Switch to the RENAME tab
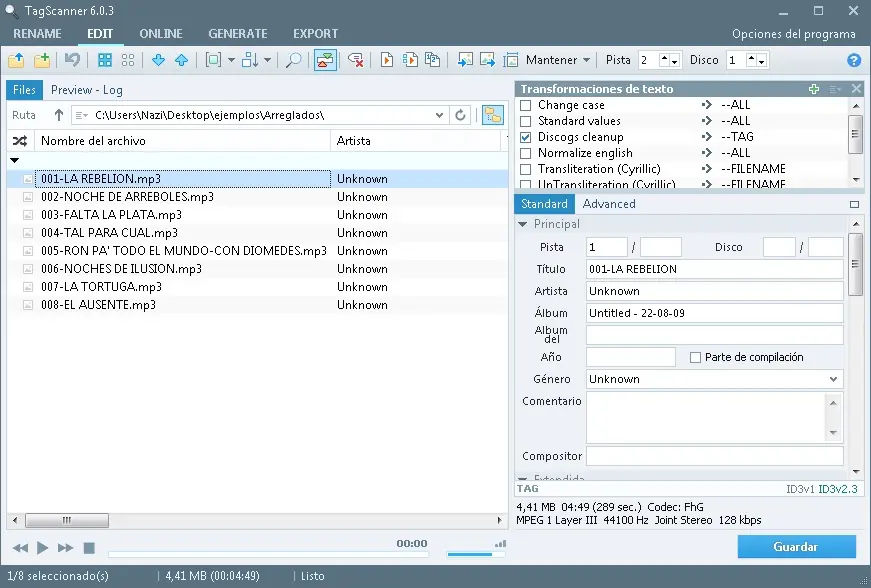This screenshot has width=871, height=588. 37,34
